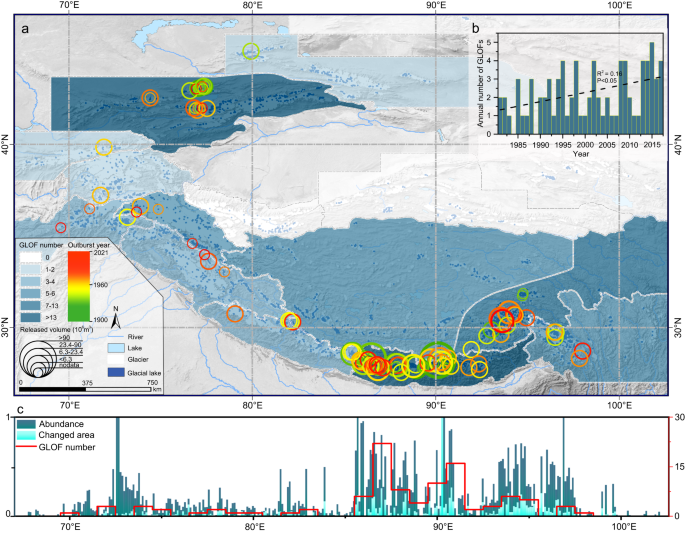Screen dimensions: 685x533
Task: Click the '80°E' label above the map
Action: (252, 5)
